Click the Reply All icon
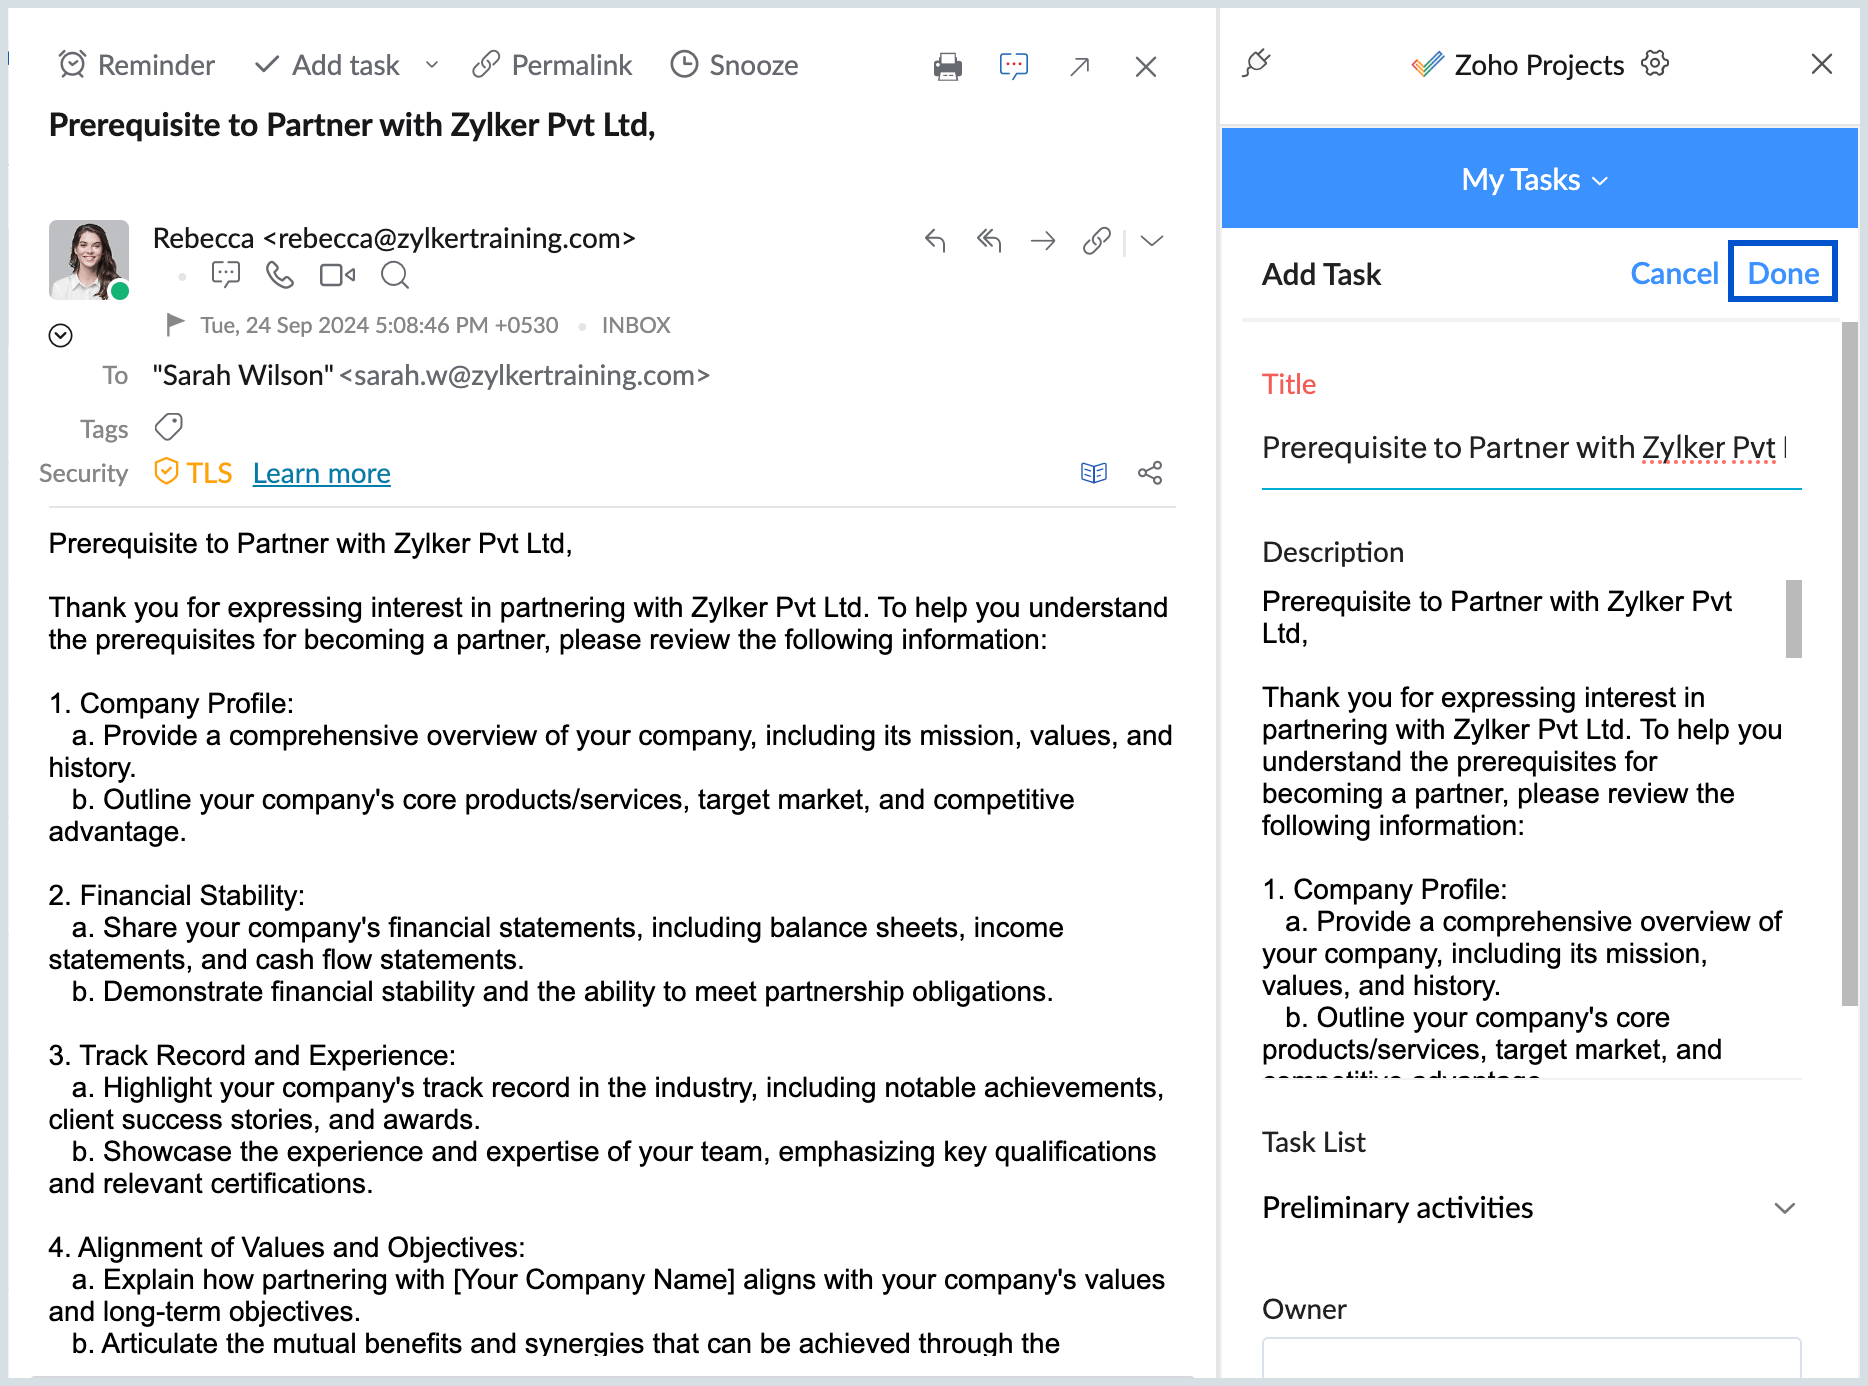The image size is (1868, 1386). coord(989,241)
